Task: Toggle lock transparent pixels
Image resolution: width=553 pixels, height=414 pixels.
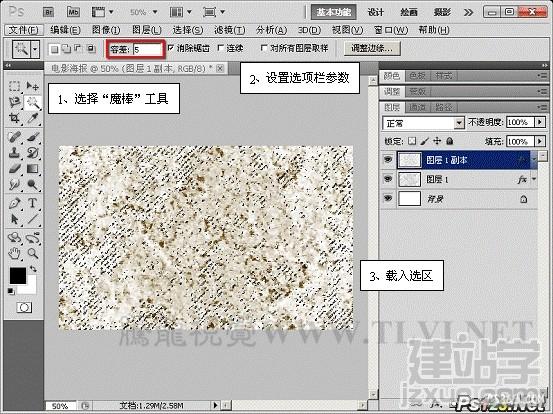Action: (x=412, y=141)
